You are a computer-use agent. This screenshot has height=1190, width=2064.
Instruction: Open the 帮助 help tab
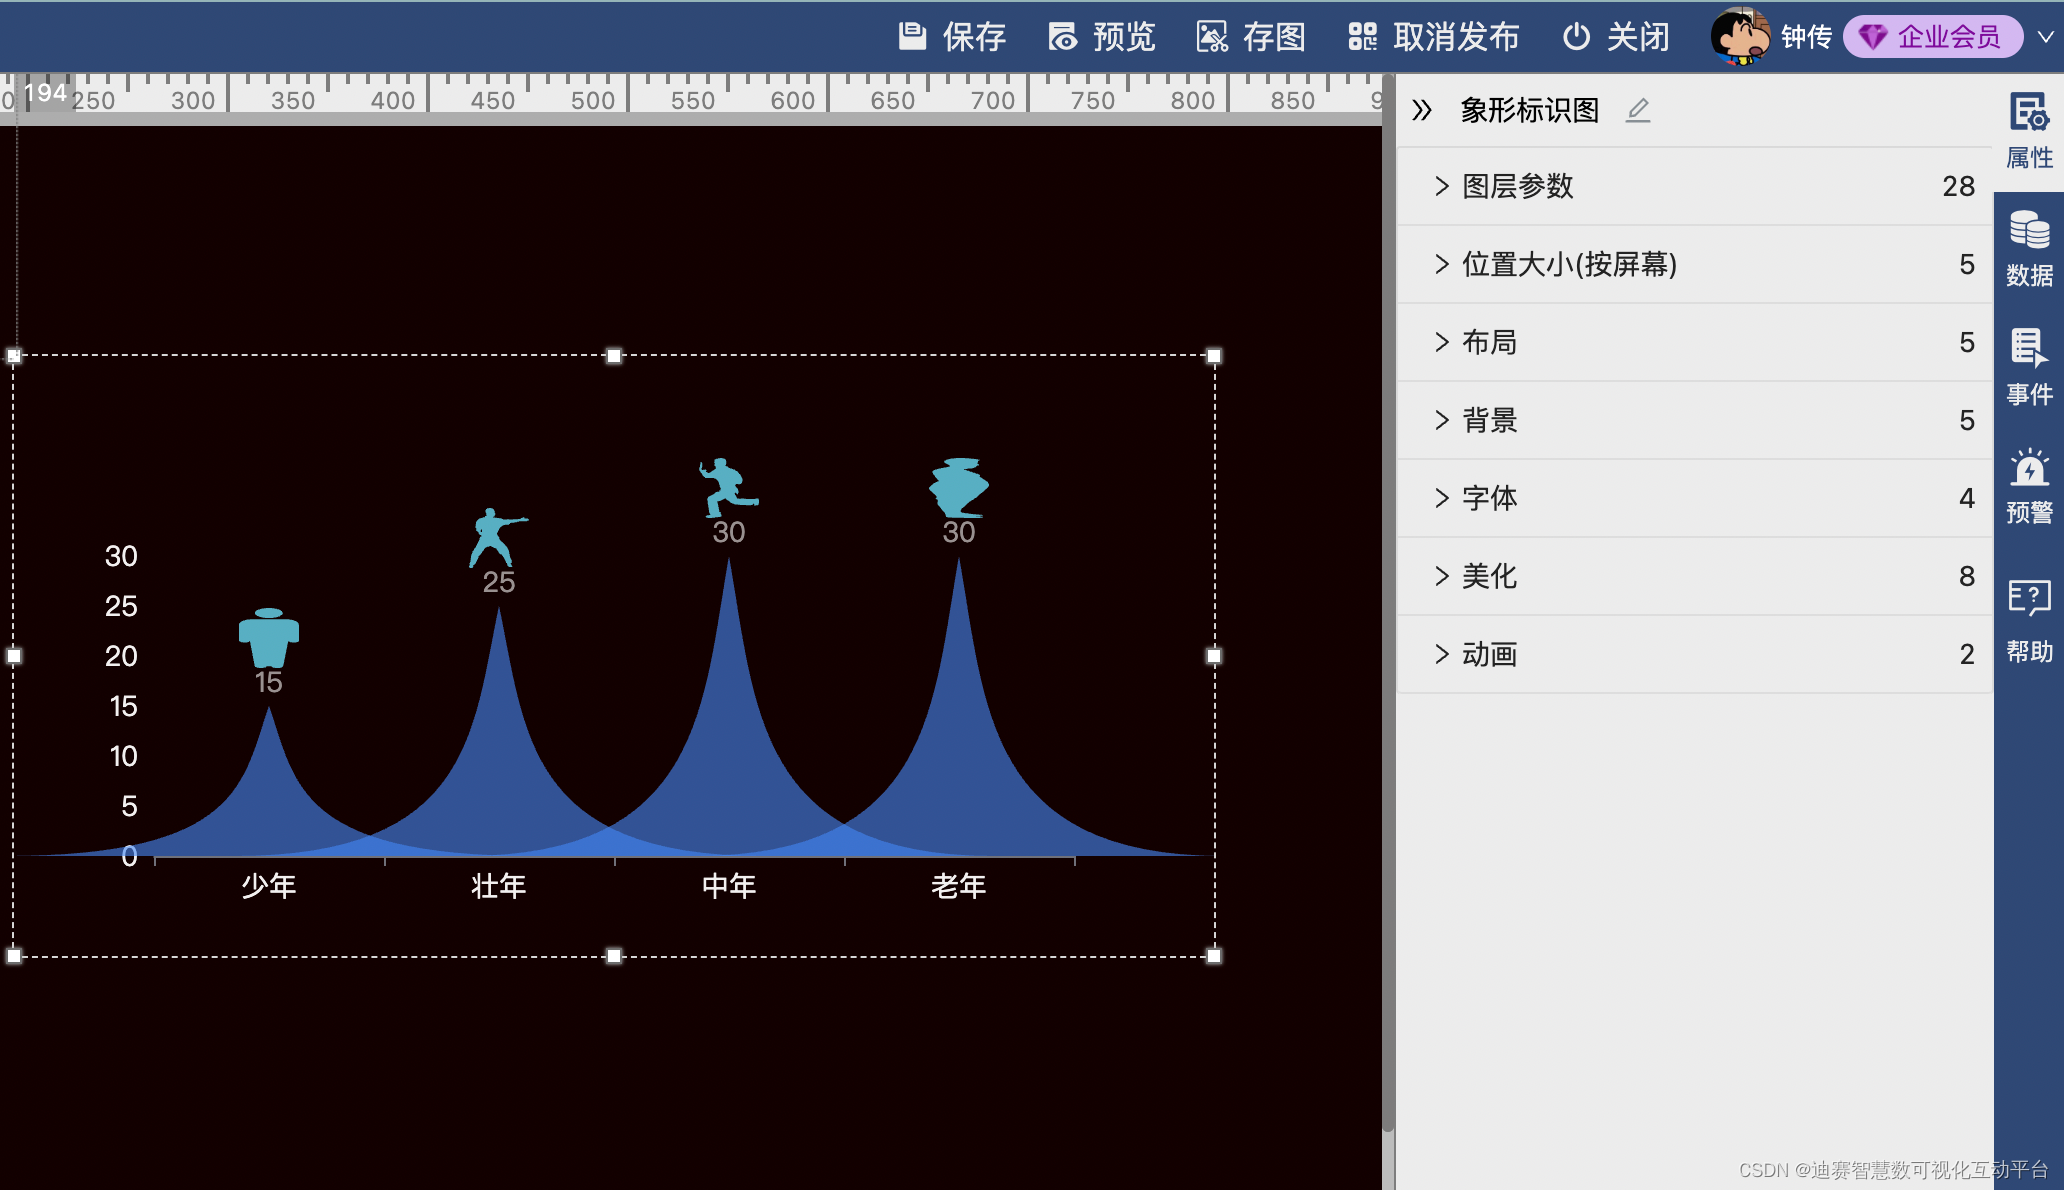2029,622
